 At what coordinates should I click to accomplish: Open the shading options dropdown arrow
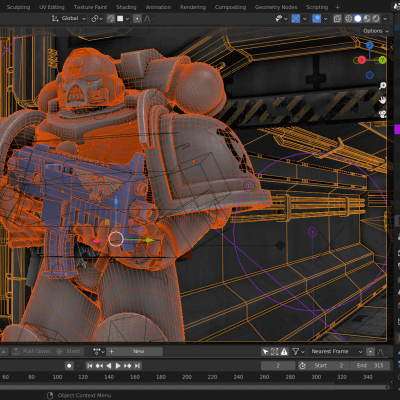tap(385, 19)
